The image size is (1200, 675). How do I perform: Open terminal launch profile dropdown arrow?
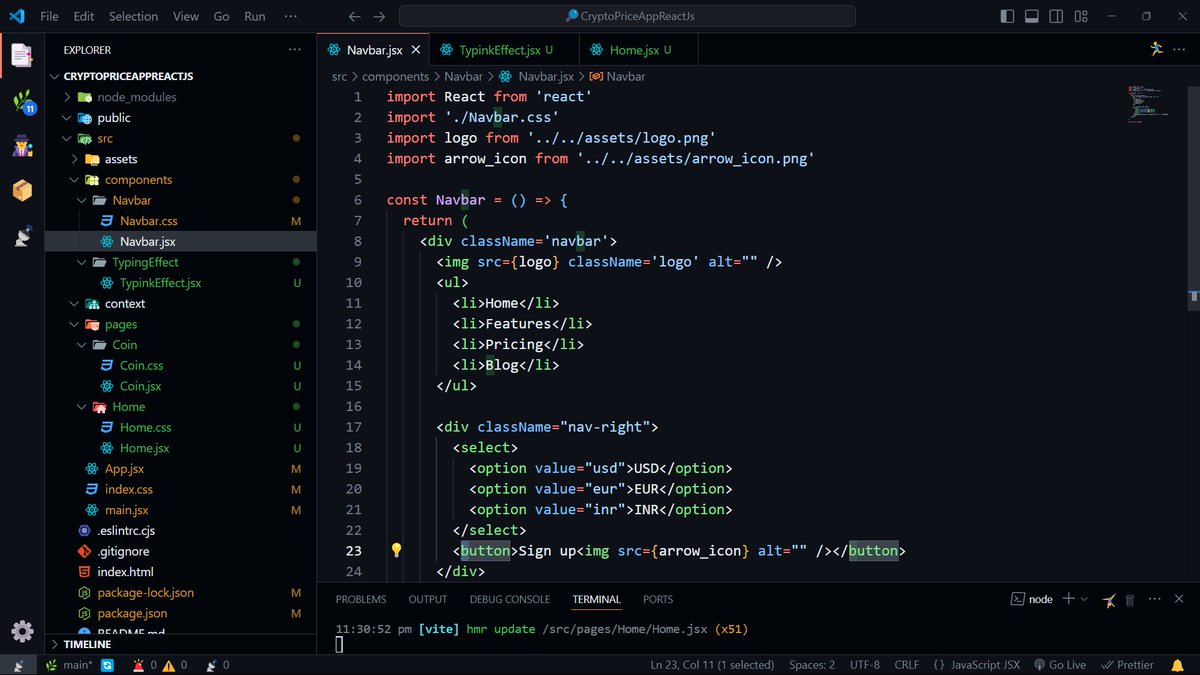pos(1084,598)
